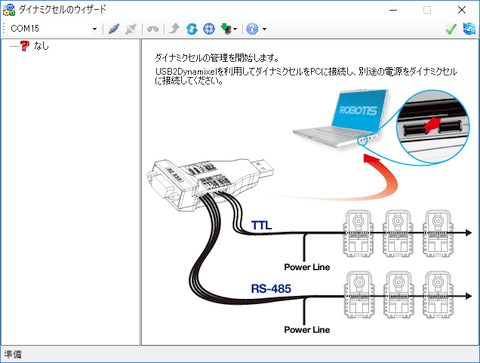480x363 pixels.
Task: Click the binoculars search icon
Action: tap(153, 29)
